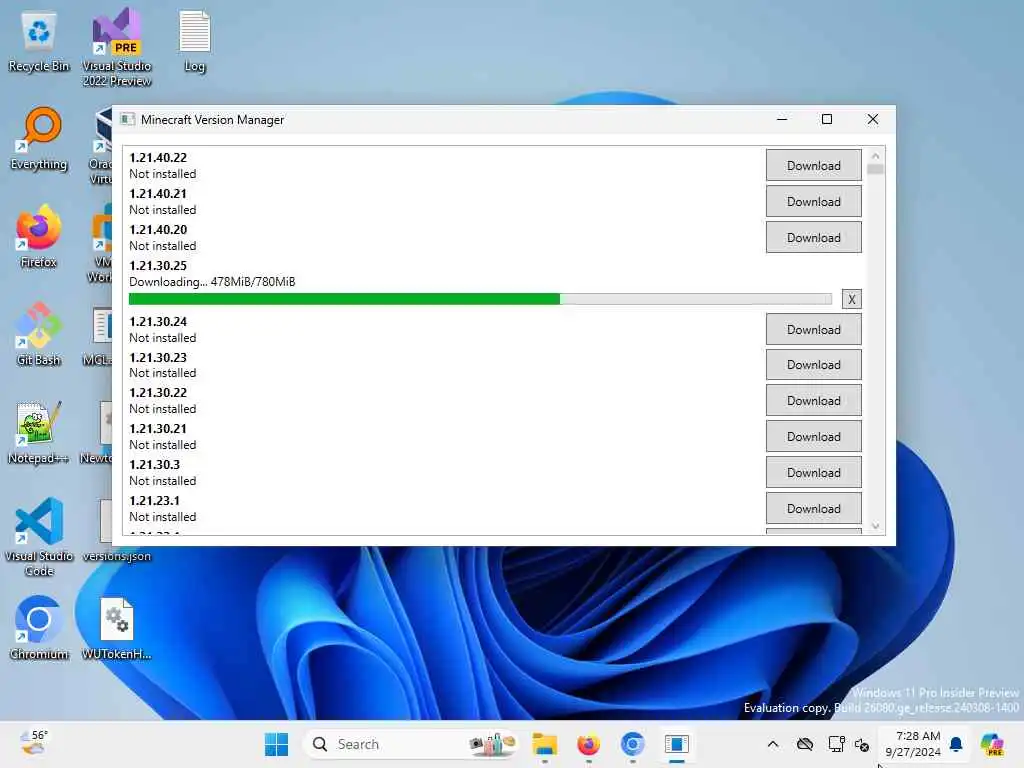This screenshot has height=768, width=1024.
Task: Click scrollbar up arrow in version list
Action: (x=875, y=156)
